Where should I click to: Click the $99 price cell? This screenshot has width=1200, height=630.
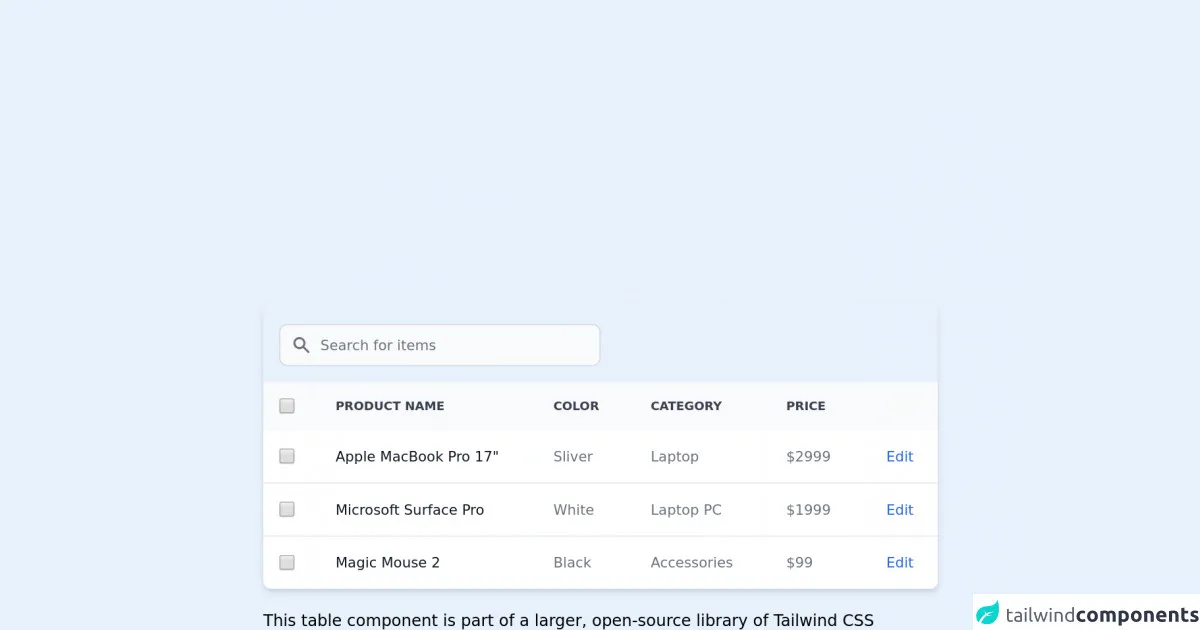coord(799,562)
